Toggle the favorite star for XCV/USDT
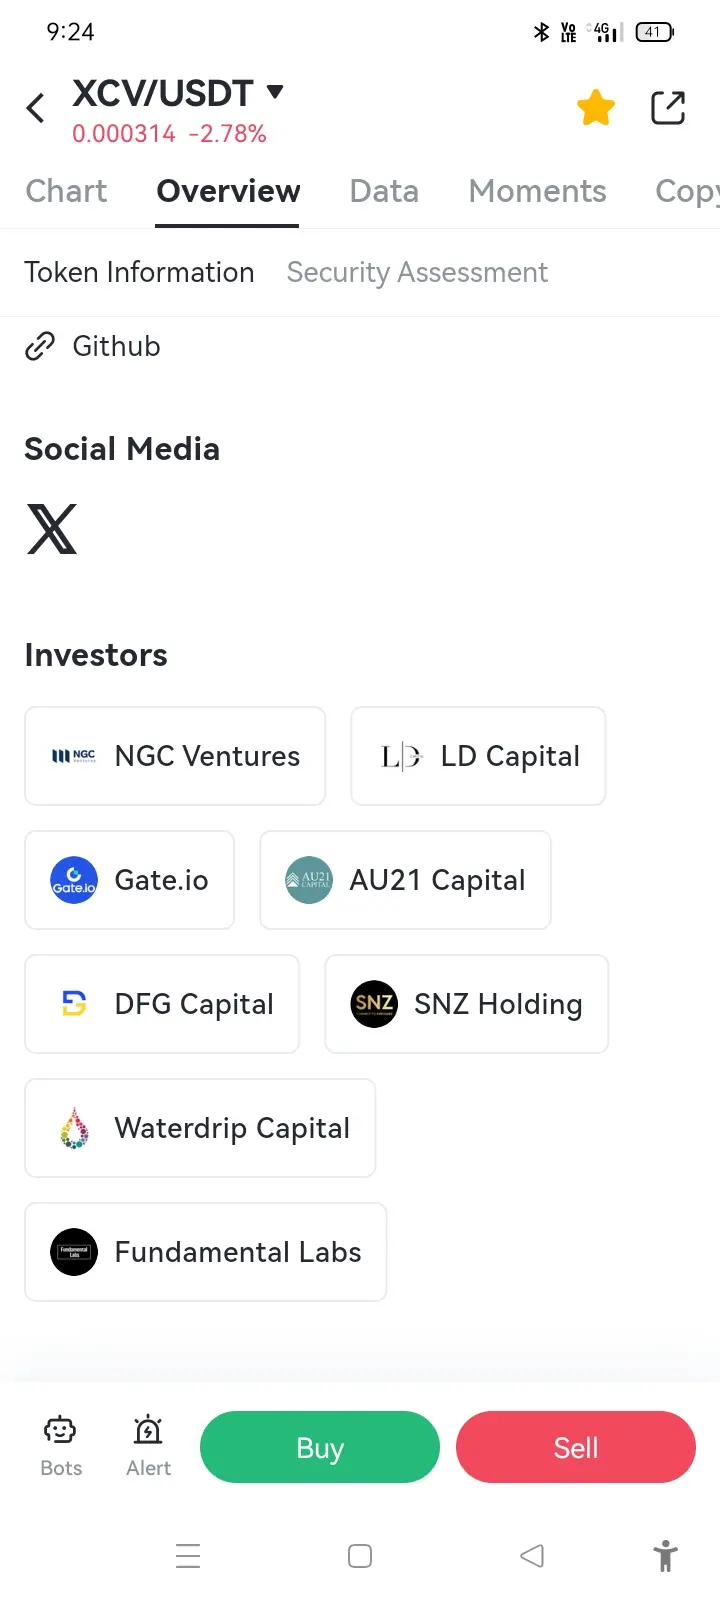The height and width of the screenshot is (1600, 720). [596, 108]
